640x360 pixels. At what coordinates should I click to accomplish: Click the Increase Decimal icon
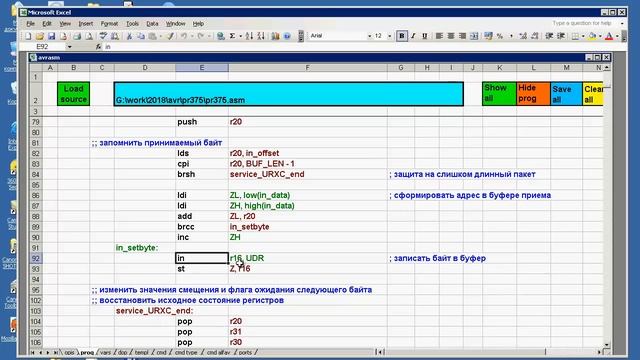tap(523, 36)
